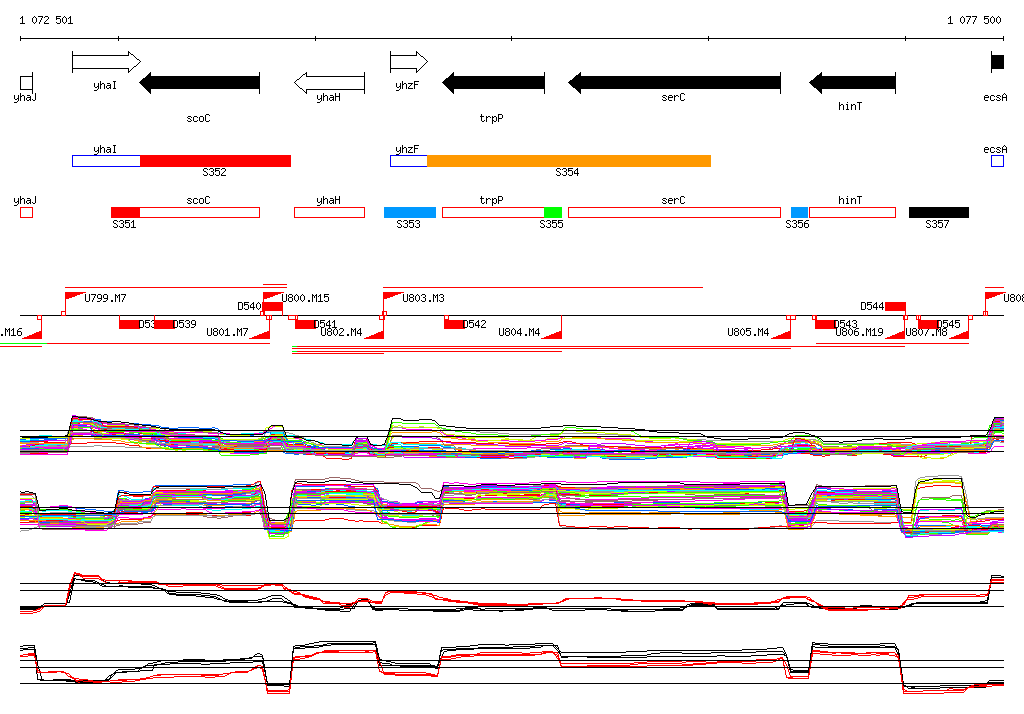Select the black S357 segment

pyautogui.click(x=939, y=212)
